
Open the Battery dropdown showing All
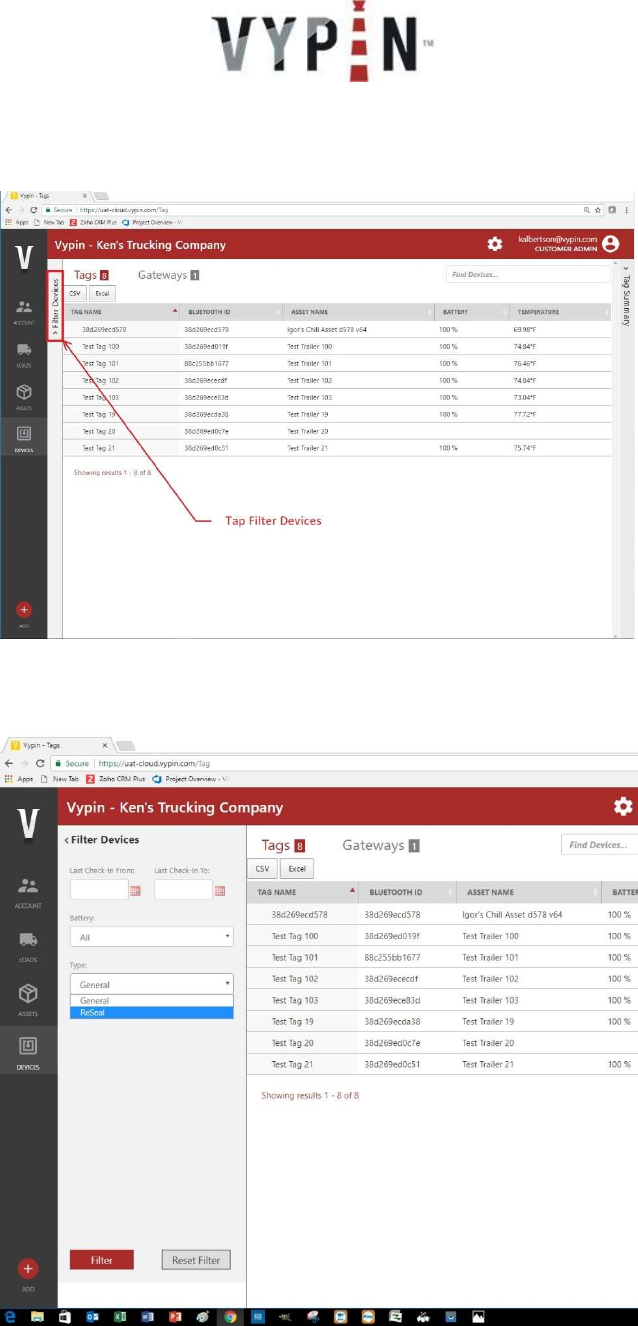[x=151, y=937]
